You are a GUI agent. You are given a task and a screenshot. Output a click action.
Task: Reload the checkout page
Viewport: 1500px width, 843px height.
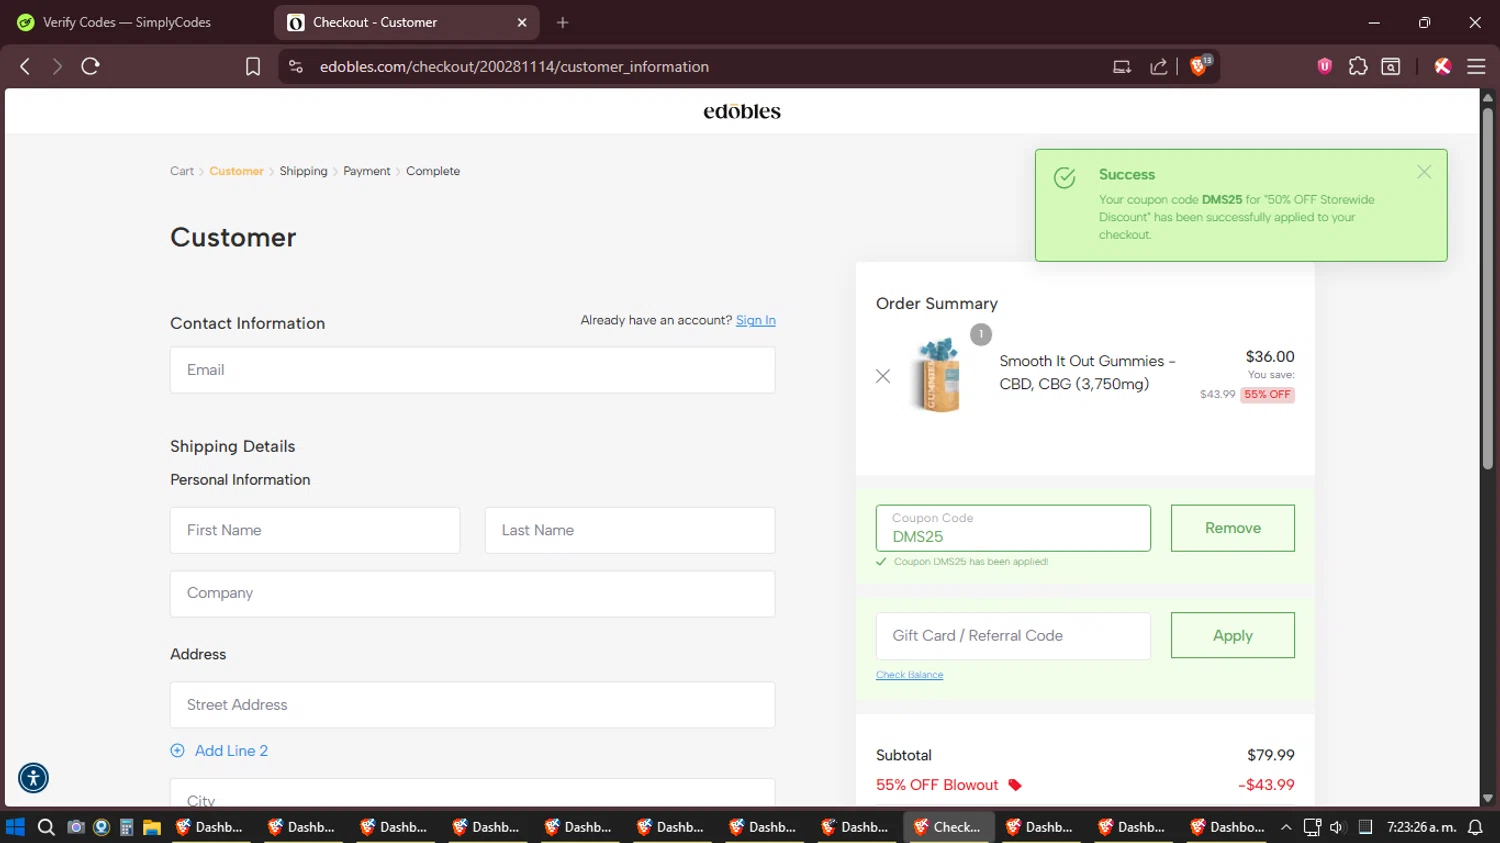[x=90, y=66]
